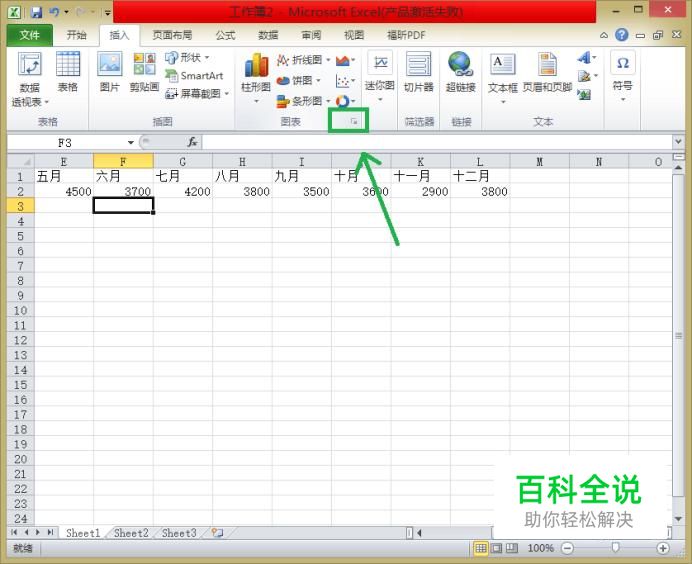Insert a SmartArt graphic

point(194,75)
